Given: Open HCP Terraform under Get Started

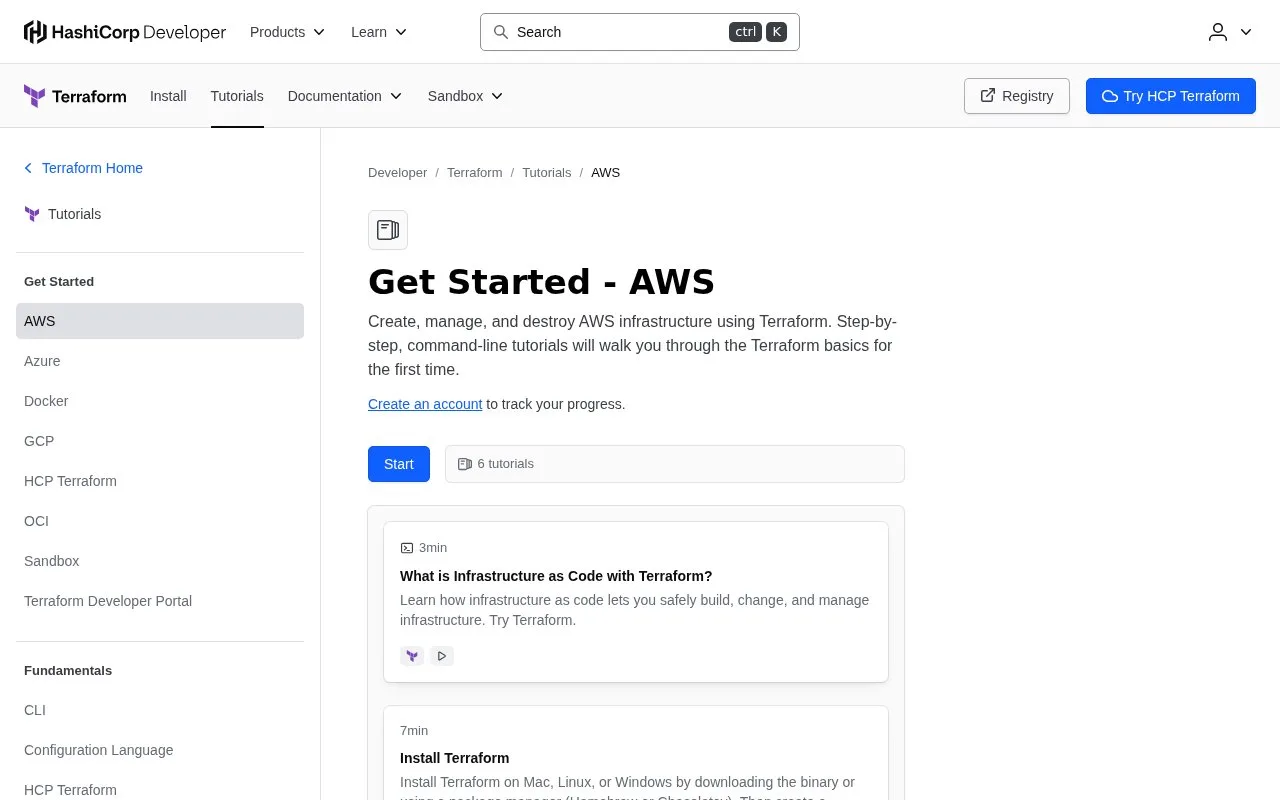Looking at the screenshot, I should pyautogui.click(x=160, y=481).
